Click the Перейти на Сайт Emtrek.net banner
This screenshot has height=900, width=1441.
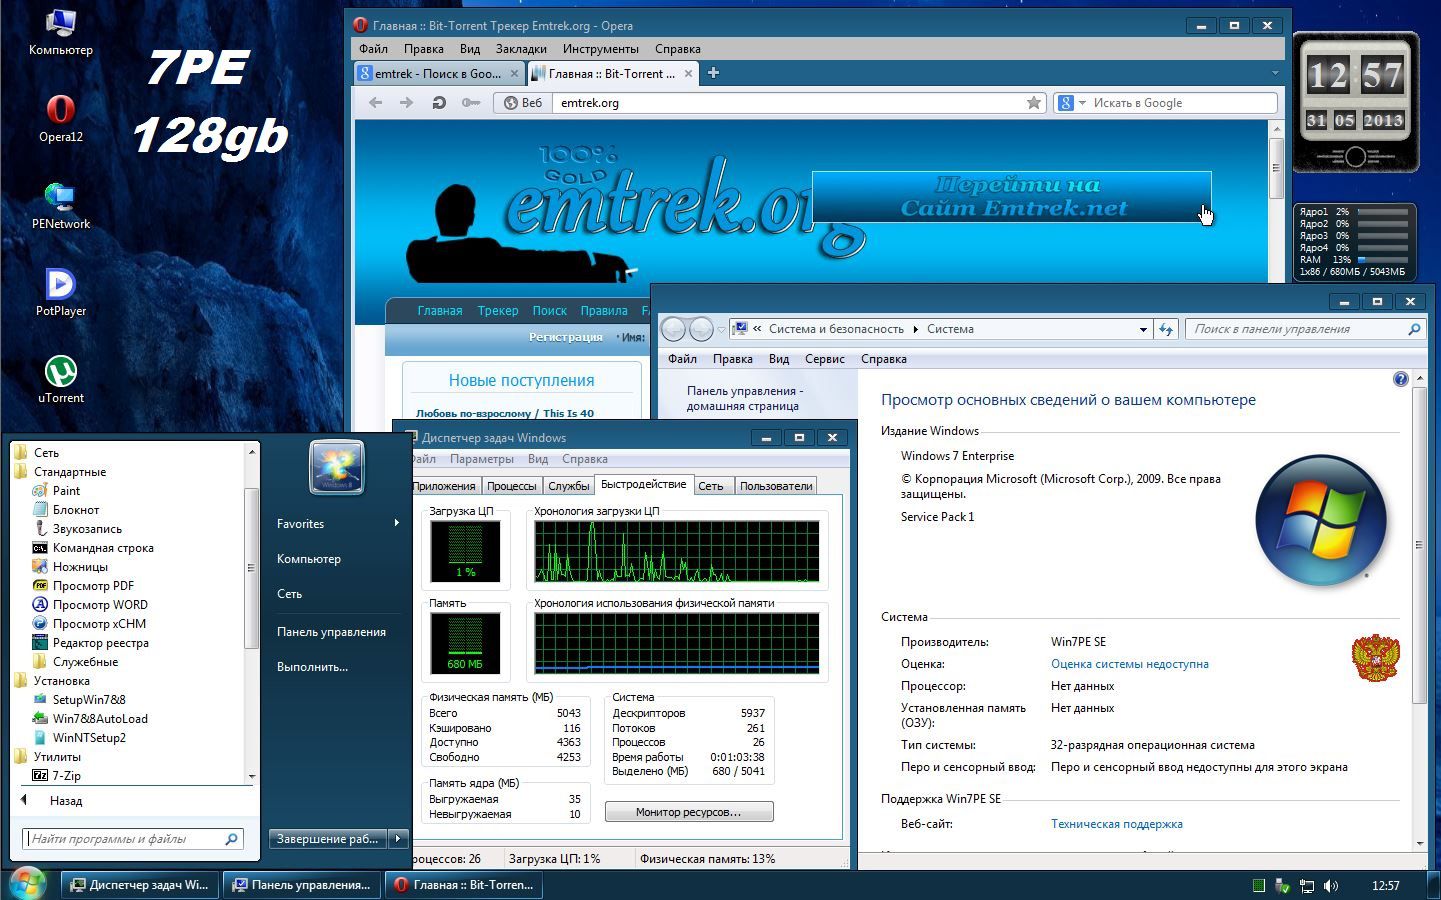(1012, 197)
